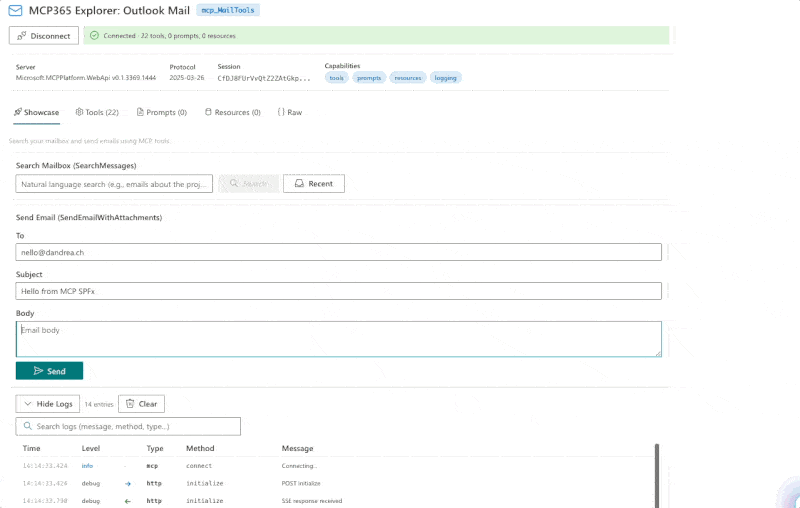Switch to the Showcase tab
This screenshot has height=508, width=800.
point(36,112)
